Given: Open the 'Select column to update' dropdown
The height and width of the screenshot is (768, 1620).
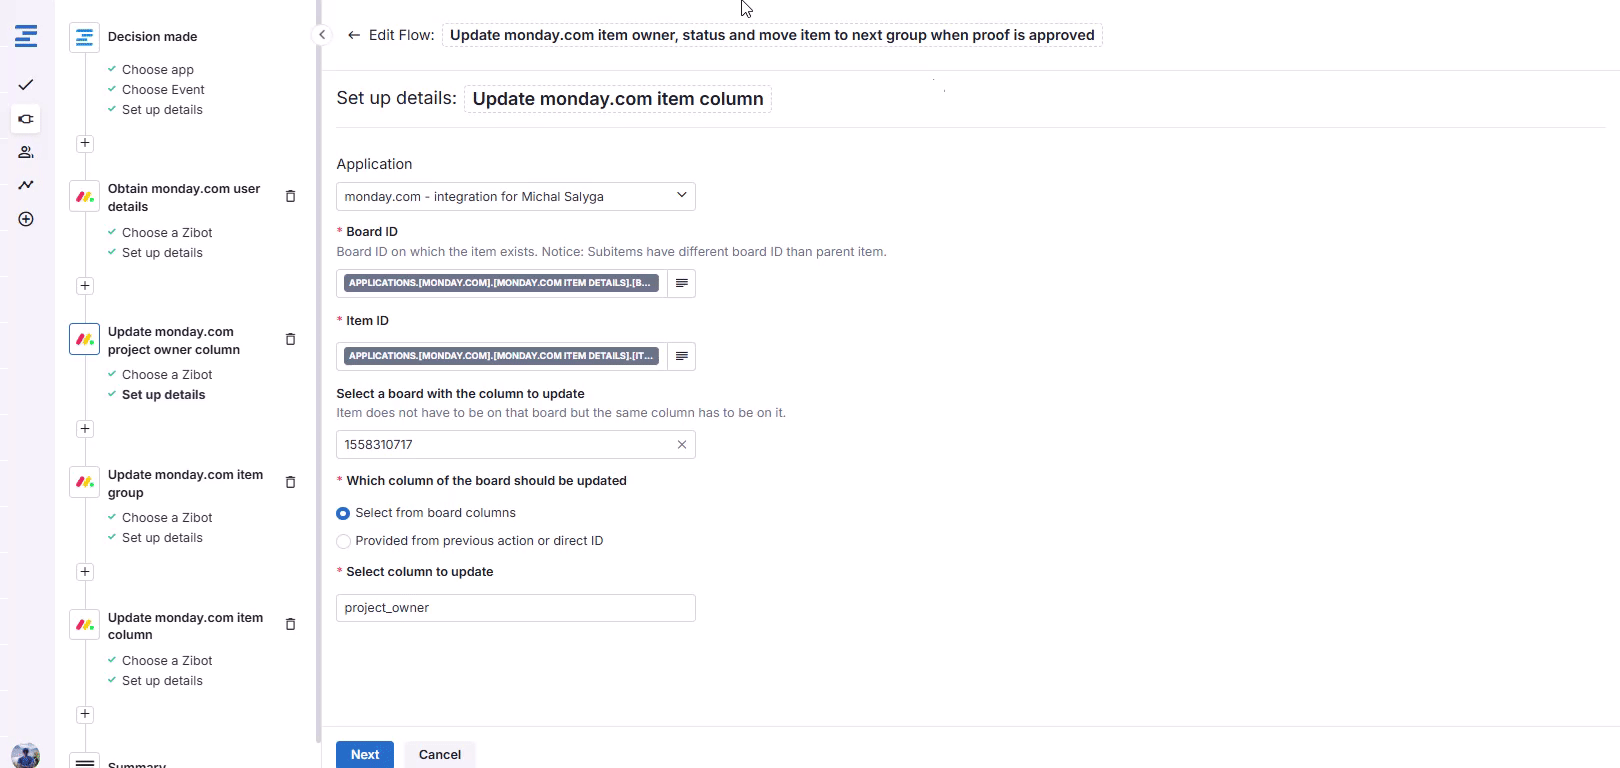Looking at the screenshot, I should [x=515, y=608].
